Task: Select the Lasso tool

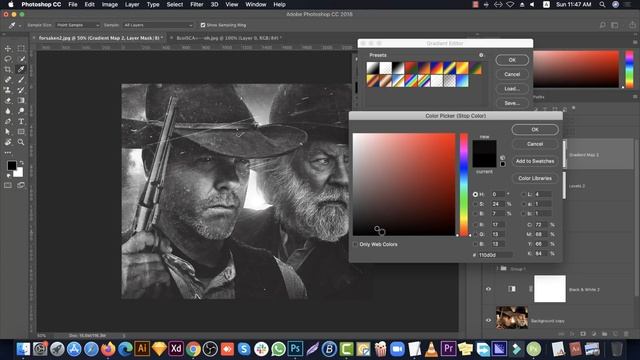Action: 8,59
